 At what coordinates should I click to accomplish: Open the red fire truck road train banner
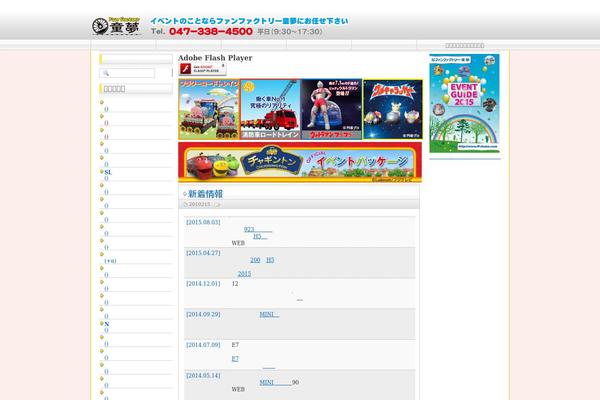270,109
